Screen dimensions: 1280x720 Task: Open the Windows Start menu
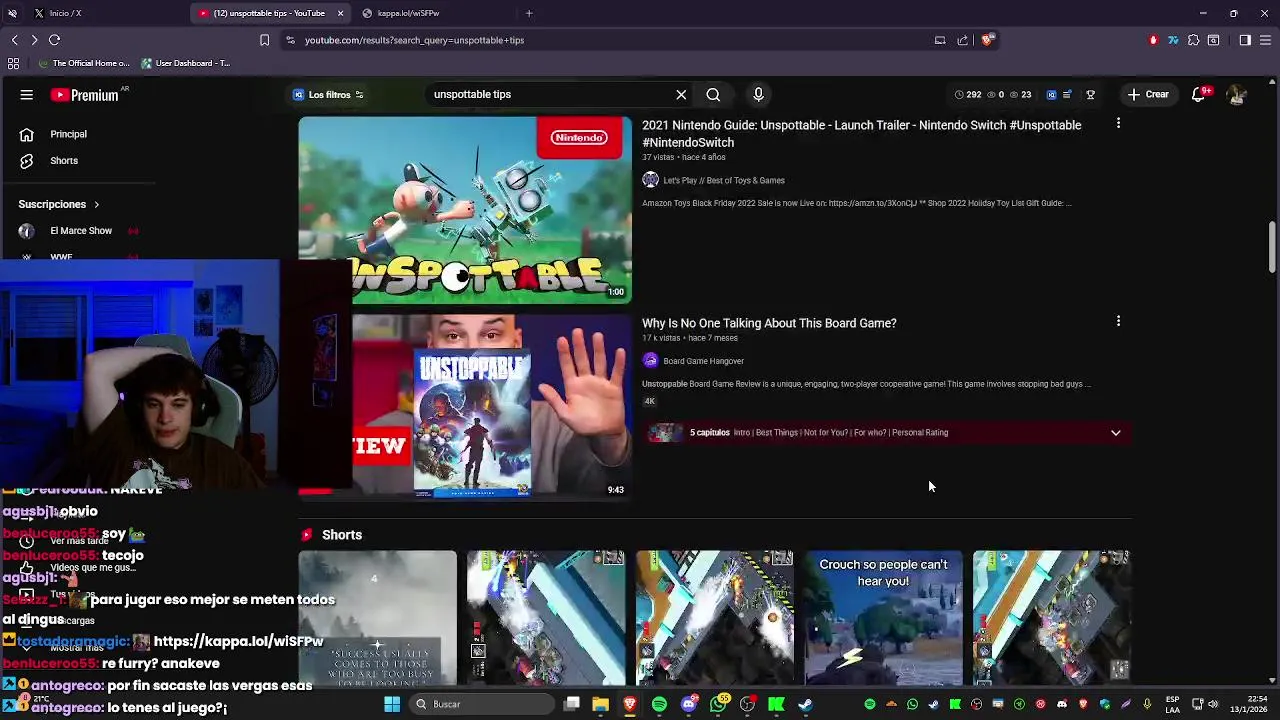click(x=392, y=704)
